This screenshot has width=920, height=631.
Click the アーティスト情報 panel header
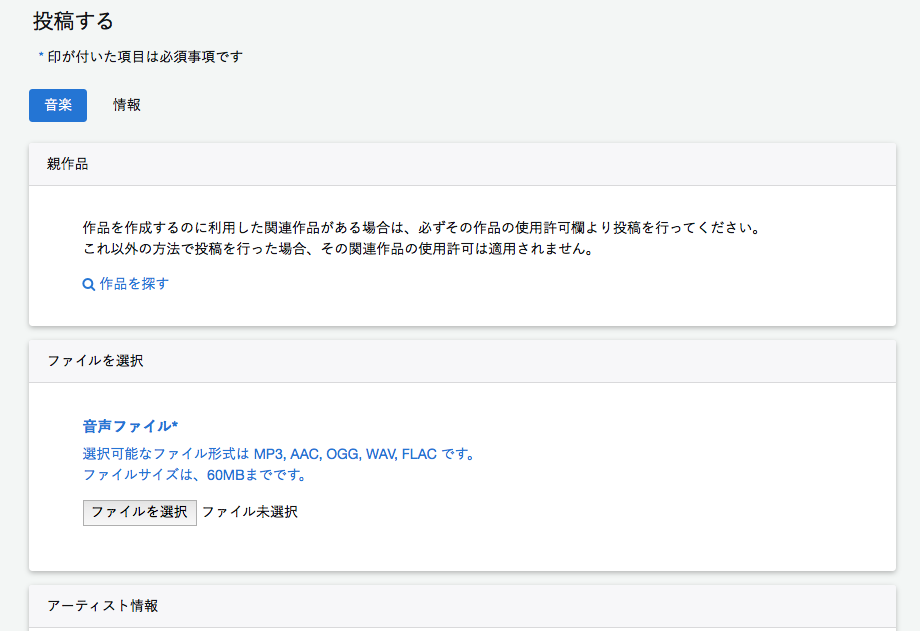pyautogui.click(x=462, y=606)
